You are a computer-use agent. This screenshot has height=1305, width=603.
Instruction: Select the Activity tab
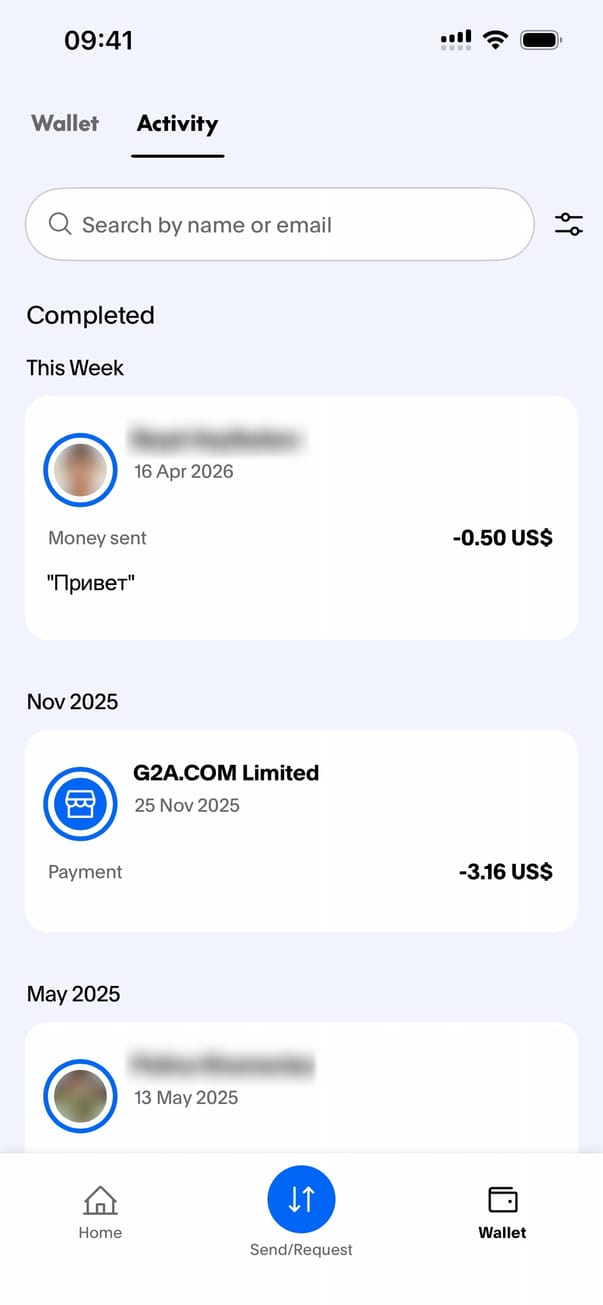[177, 124]
